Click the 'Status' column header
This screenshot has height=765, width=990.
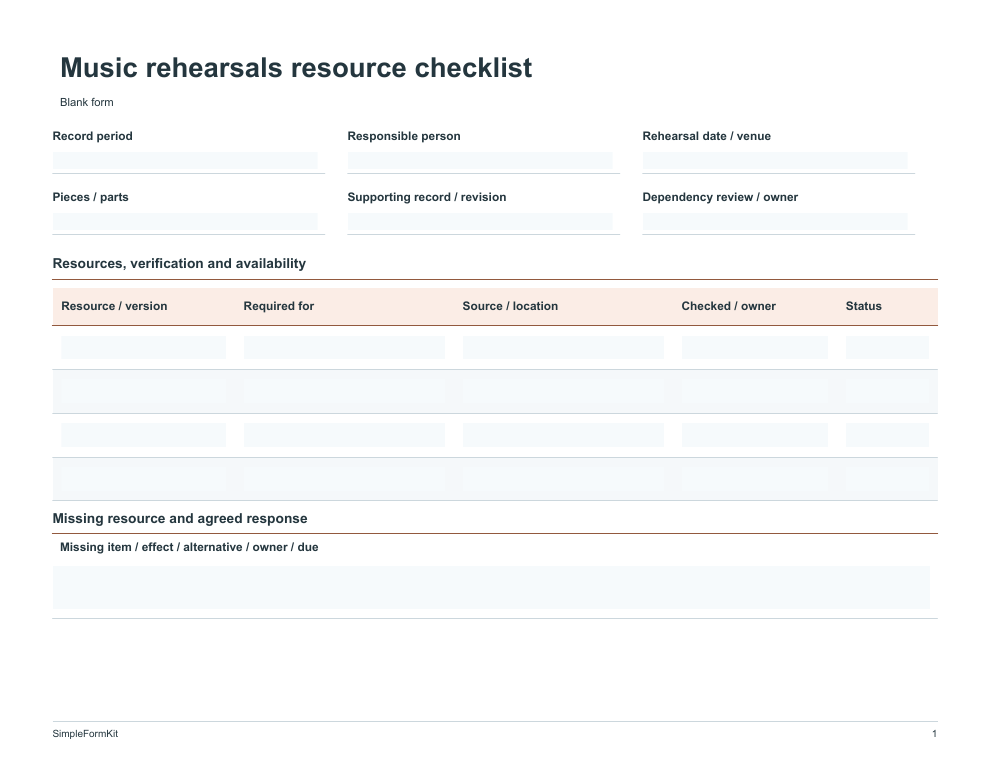click(x=864, y=306)
